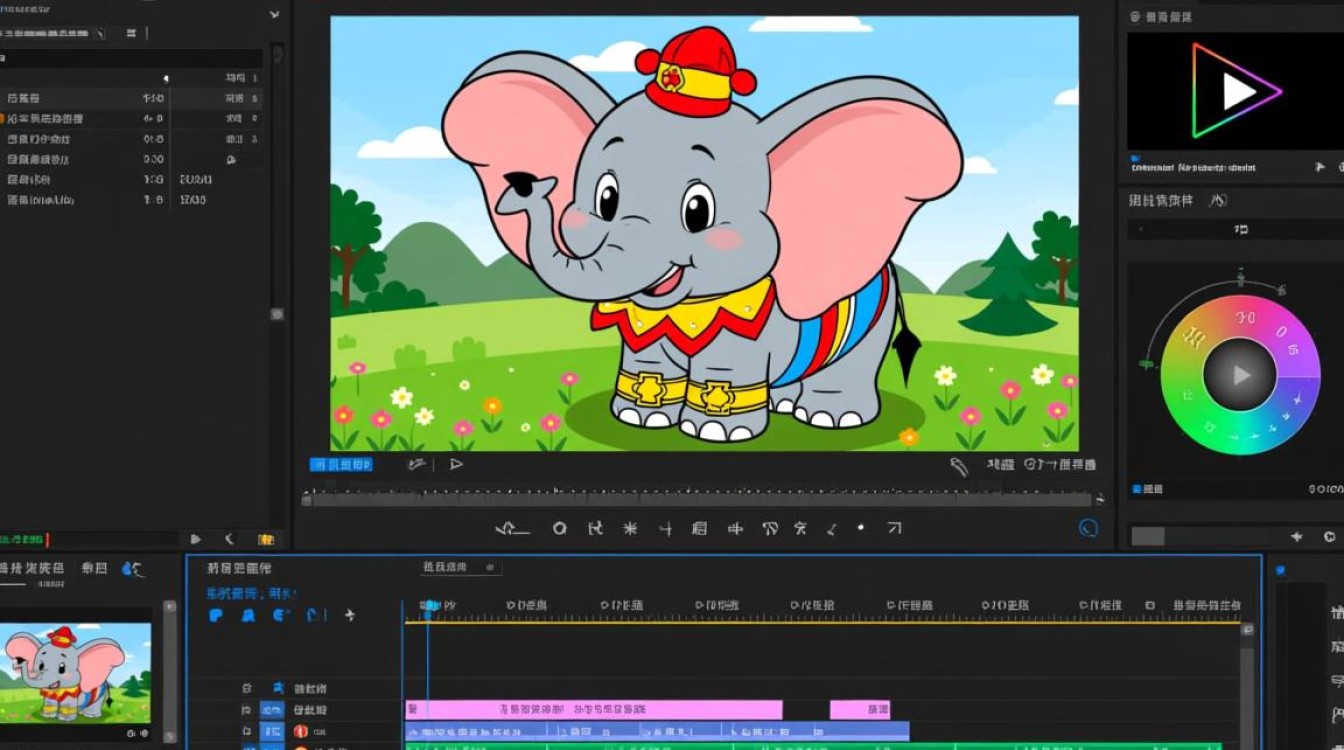Screen dimensions: 1344x750
Task: Play the clip in the top-right preview thumbnail
Action: (x=1238, y=91)
